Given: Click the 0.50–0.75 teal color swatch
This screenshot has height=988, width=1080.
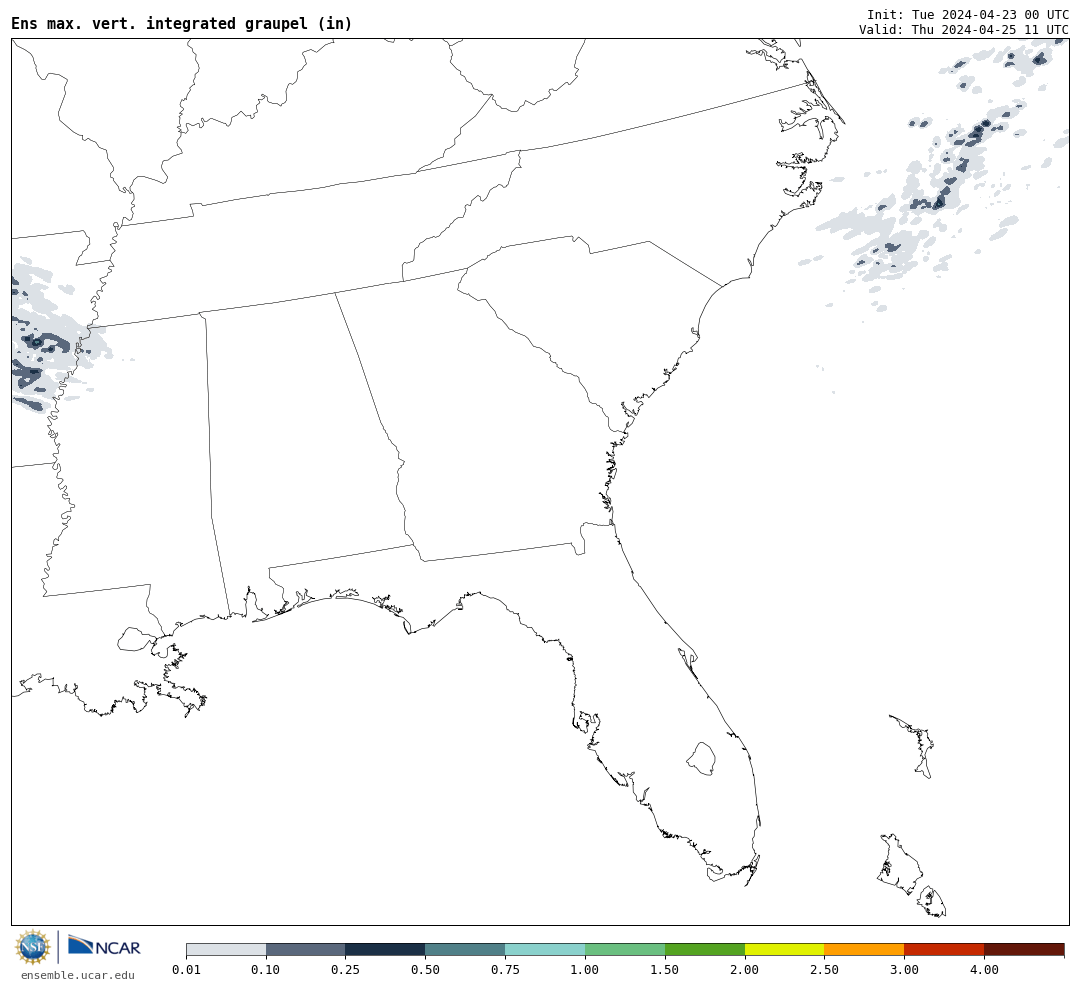Looking at the screenshot, I should tap(466, 950).
